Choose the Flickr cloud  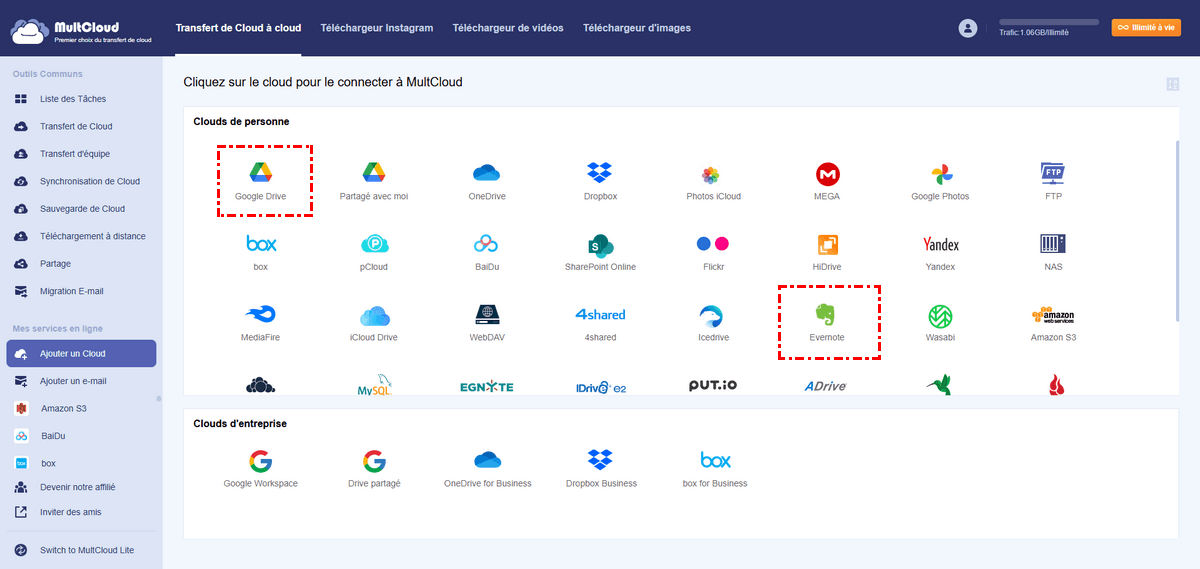tap(714, 252)
